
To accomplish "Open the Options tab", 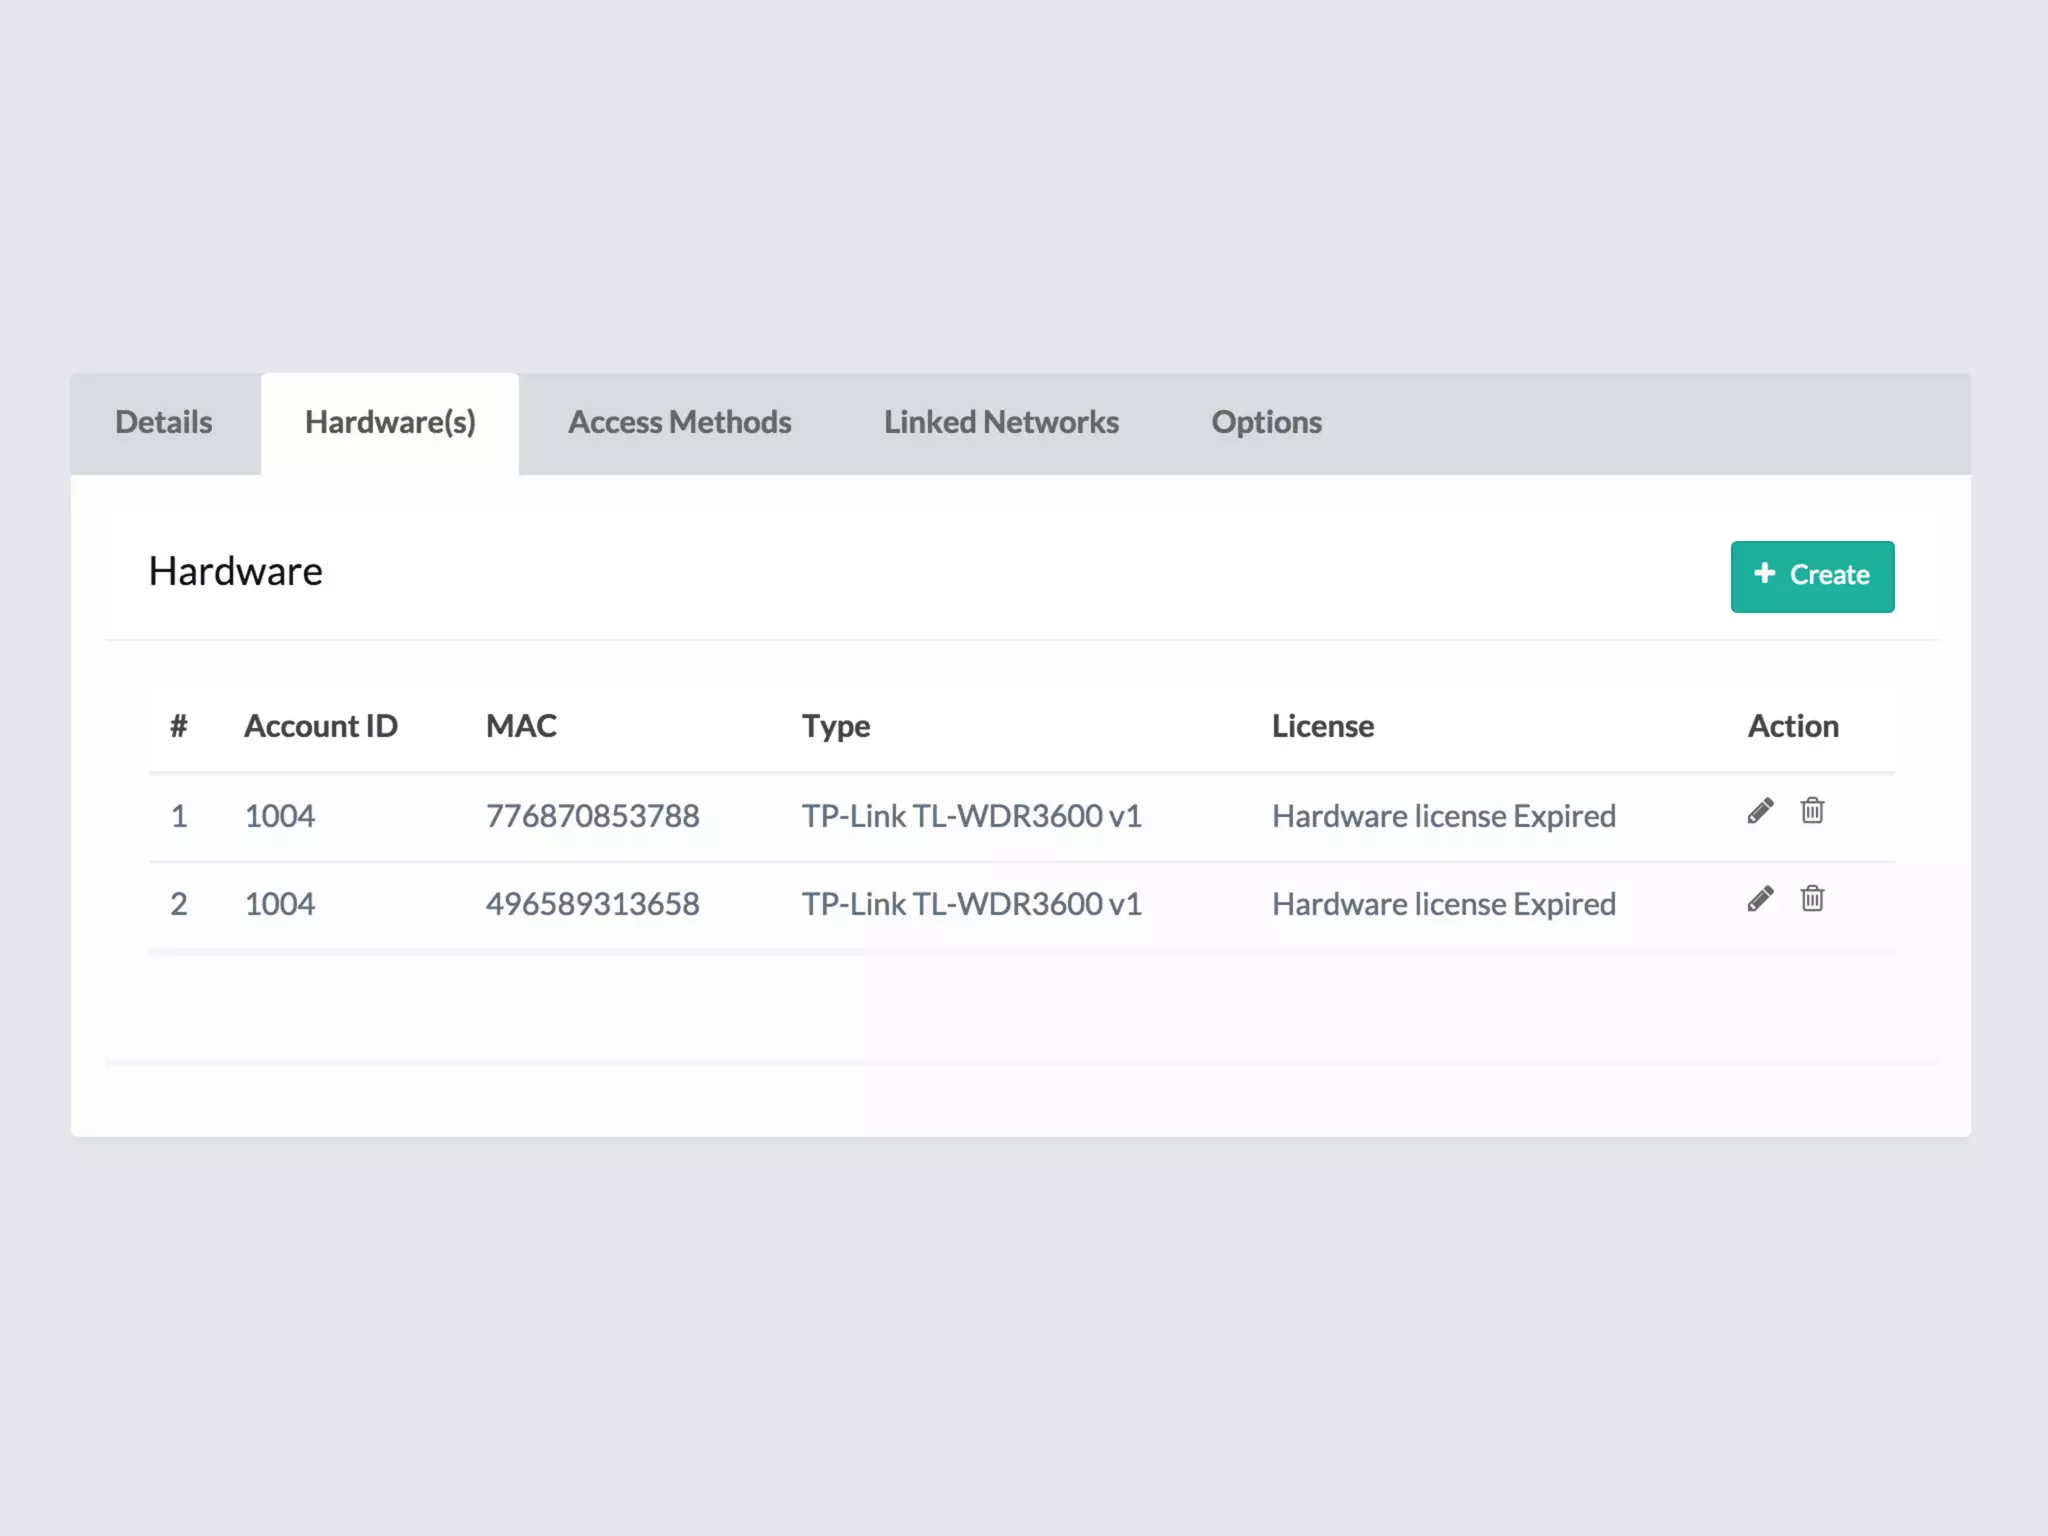I will click(x=1266, y=423).
